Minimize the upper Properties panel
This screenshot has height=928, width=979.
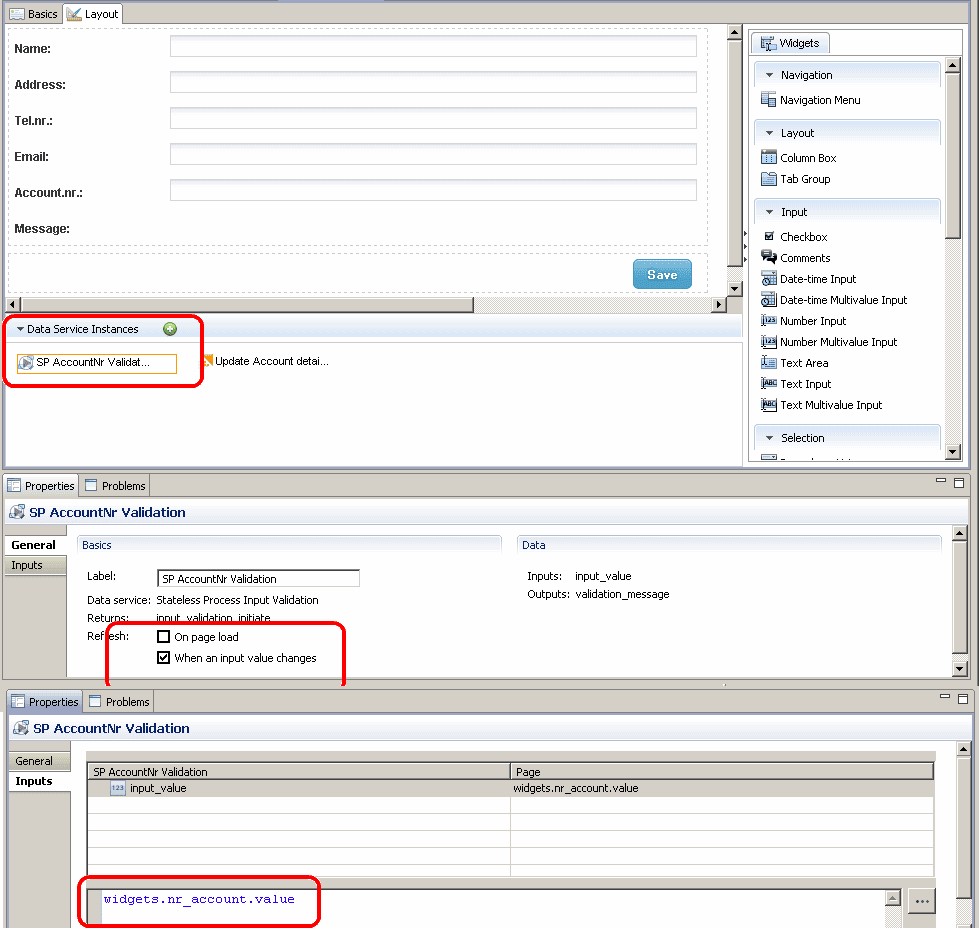tap(941, 481)
